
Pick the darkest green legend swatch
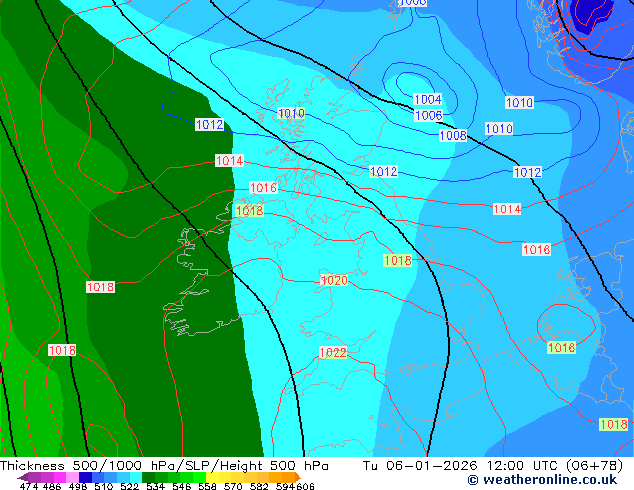pos(148,477)
